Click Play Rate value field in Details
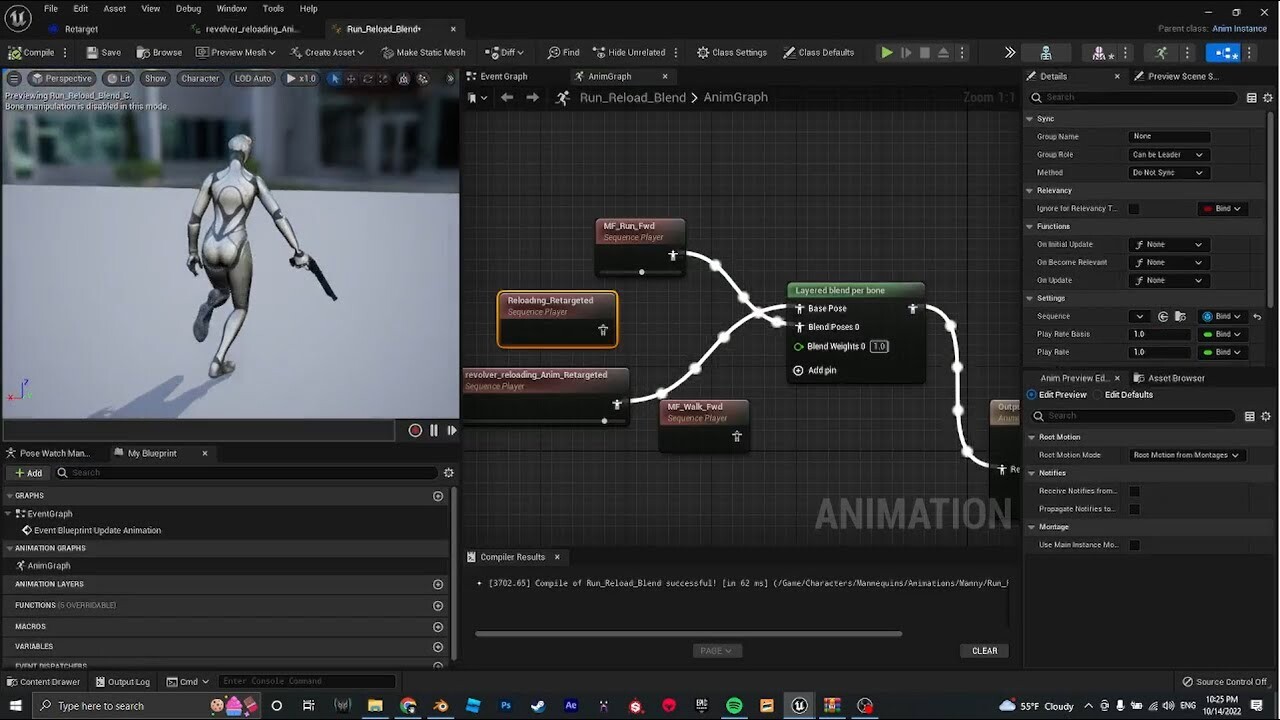This screenshot has height=720, width=1280. pos(1159,352)
